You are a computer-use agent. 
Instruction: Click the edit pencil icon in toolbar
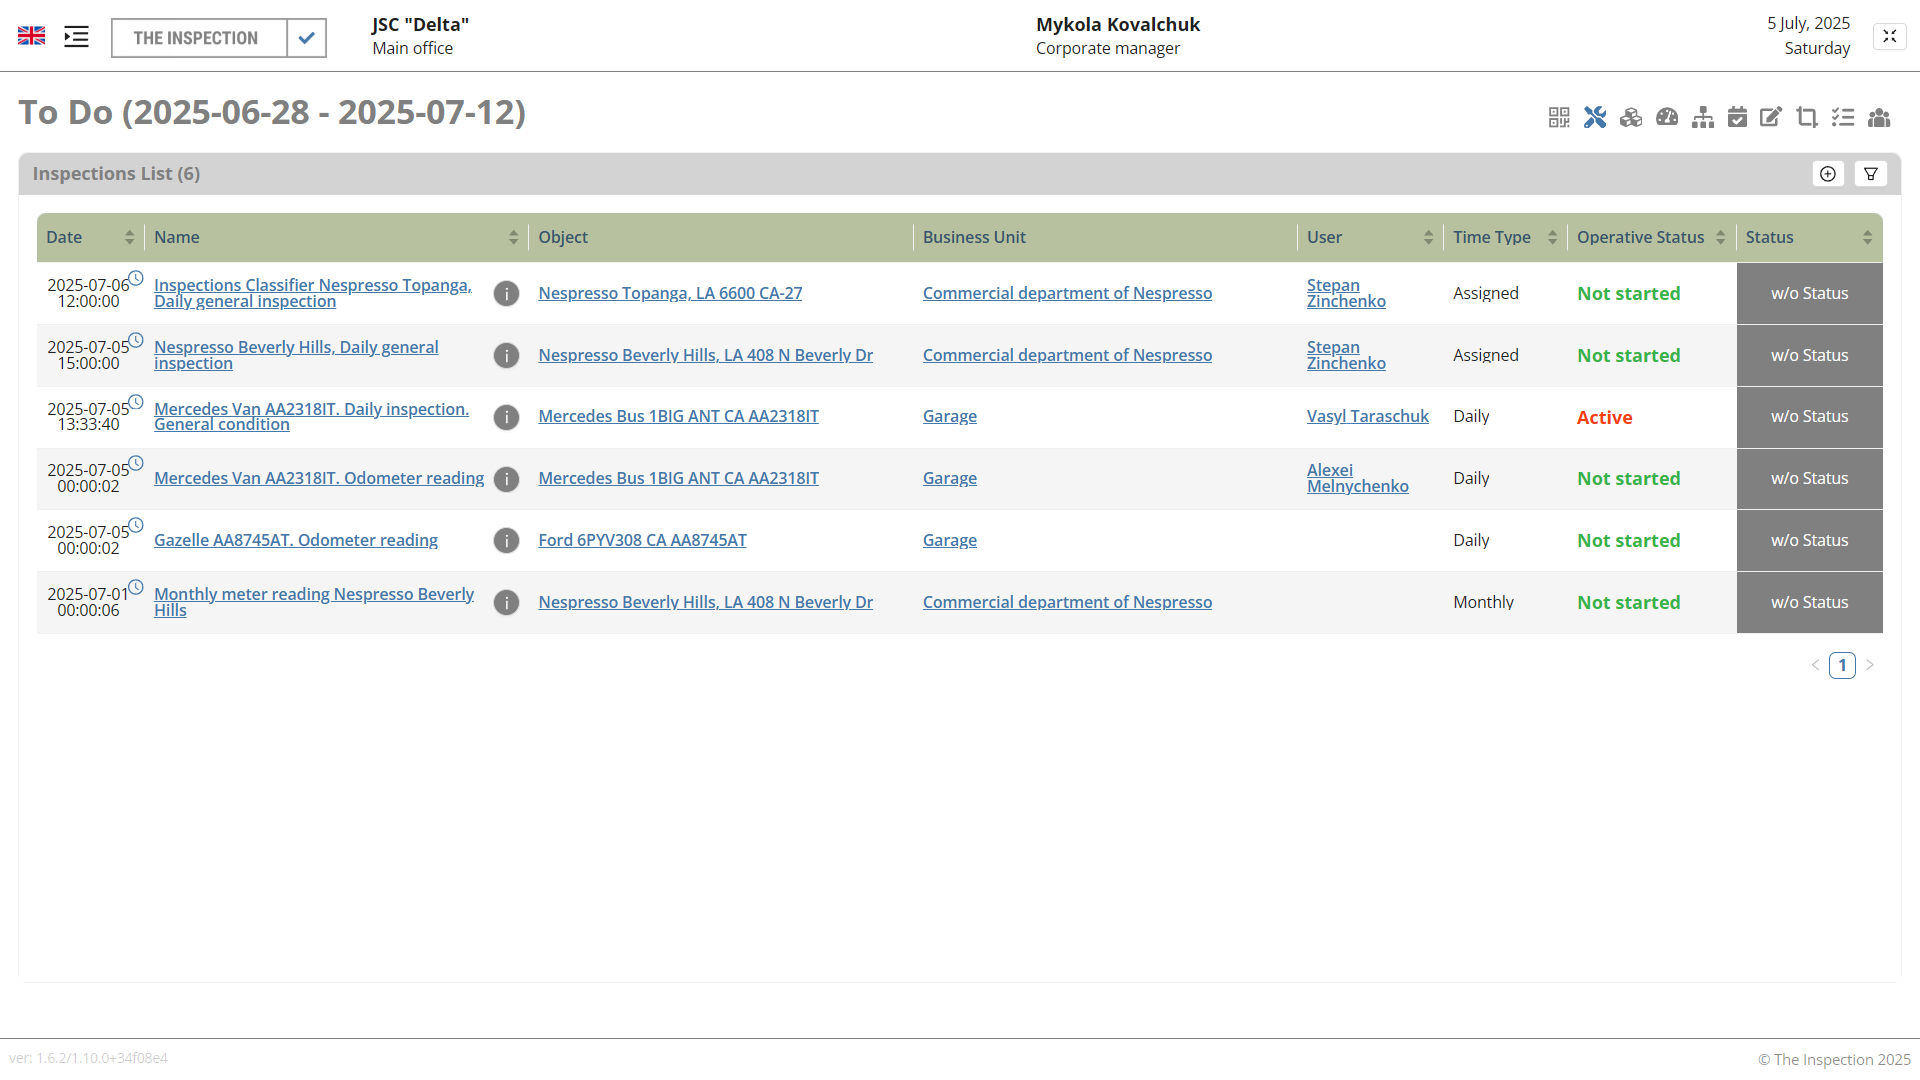tap(1771, 118)
